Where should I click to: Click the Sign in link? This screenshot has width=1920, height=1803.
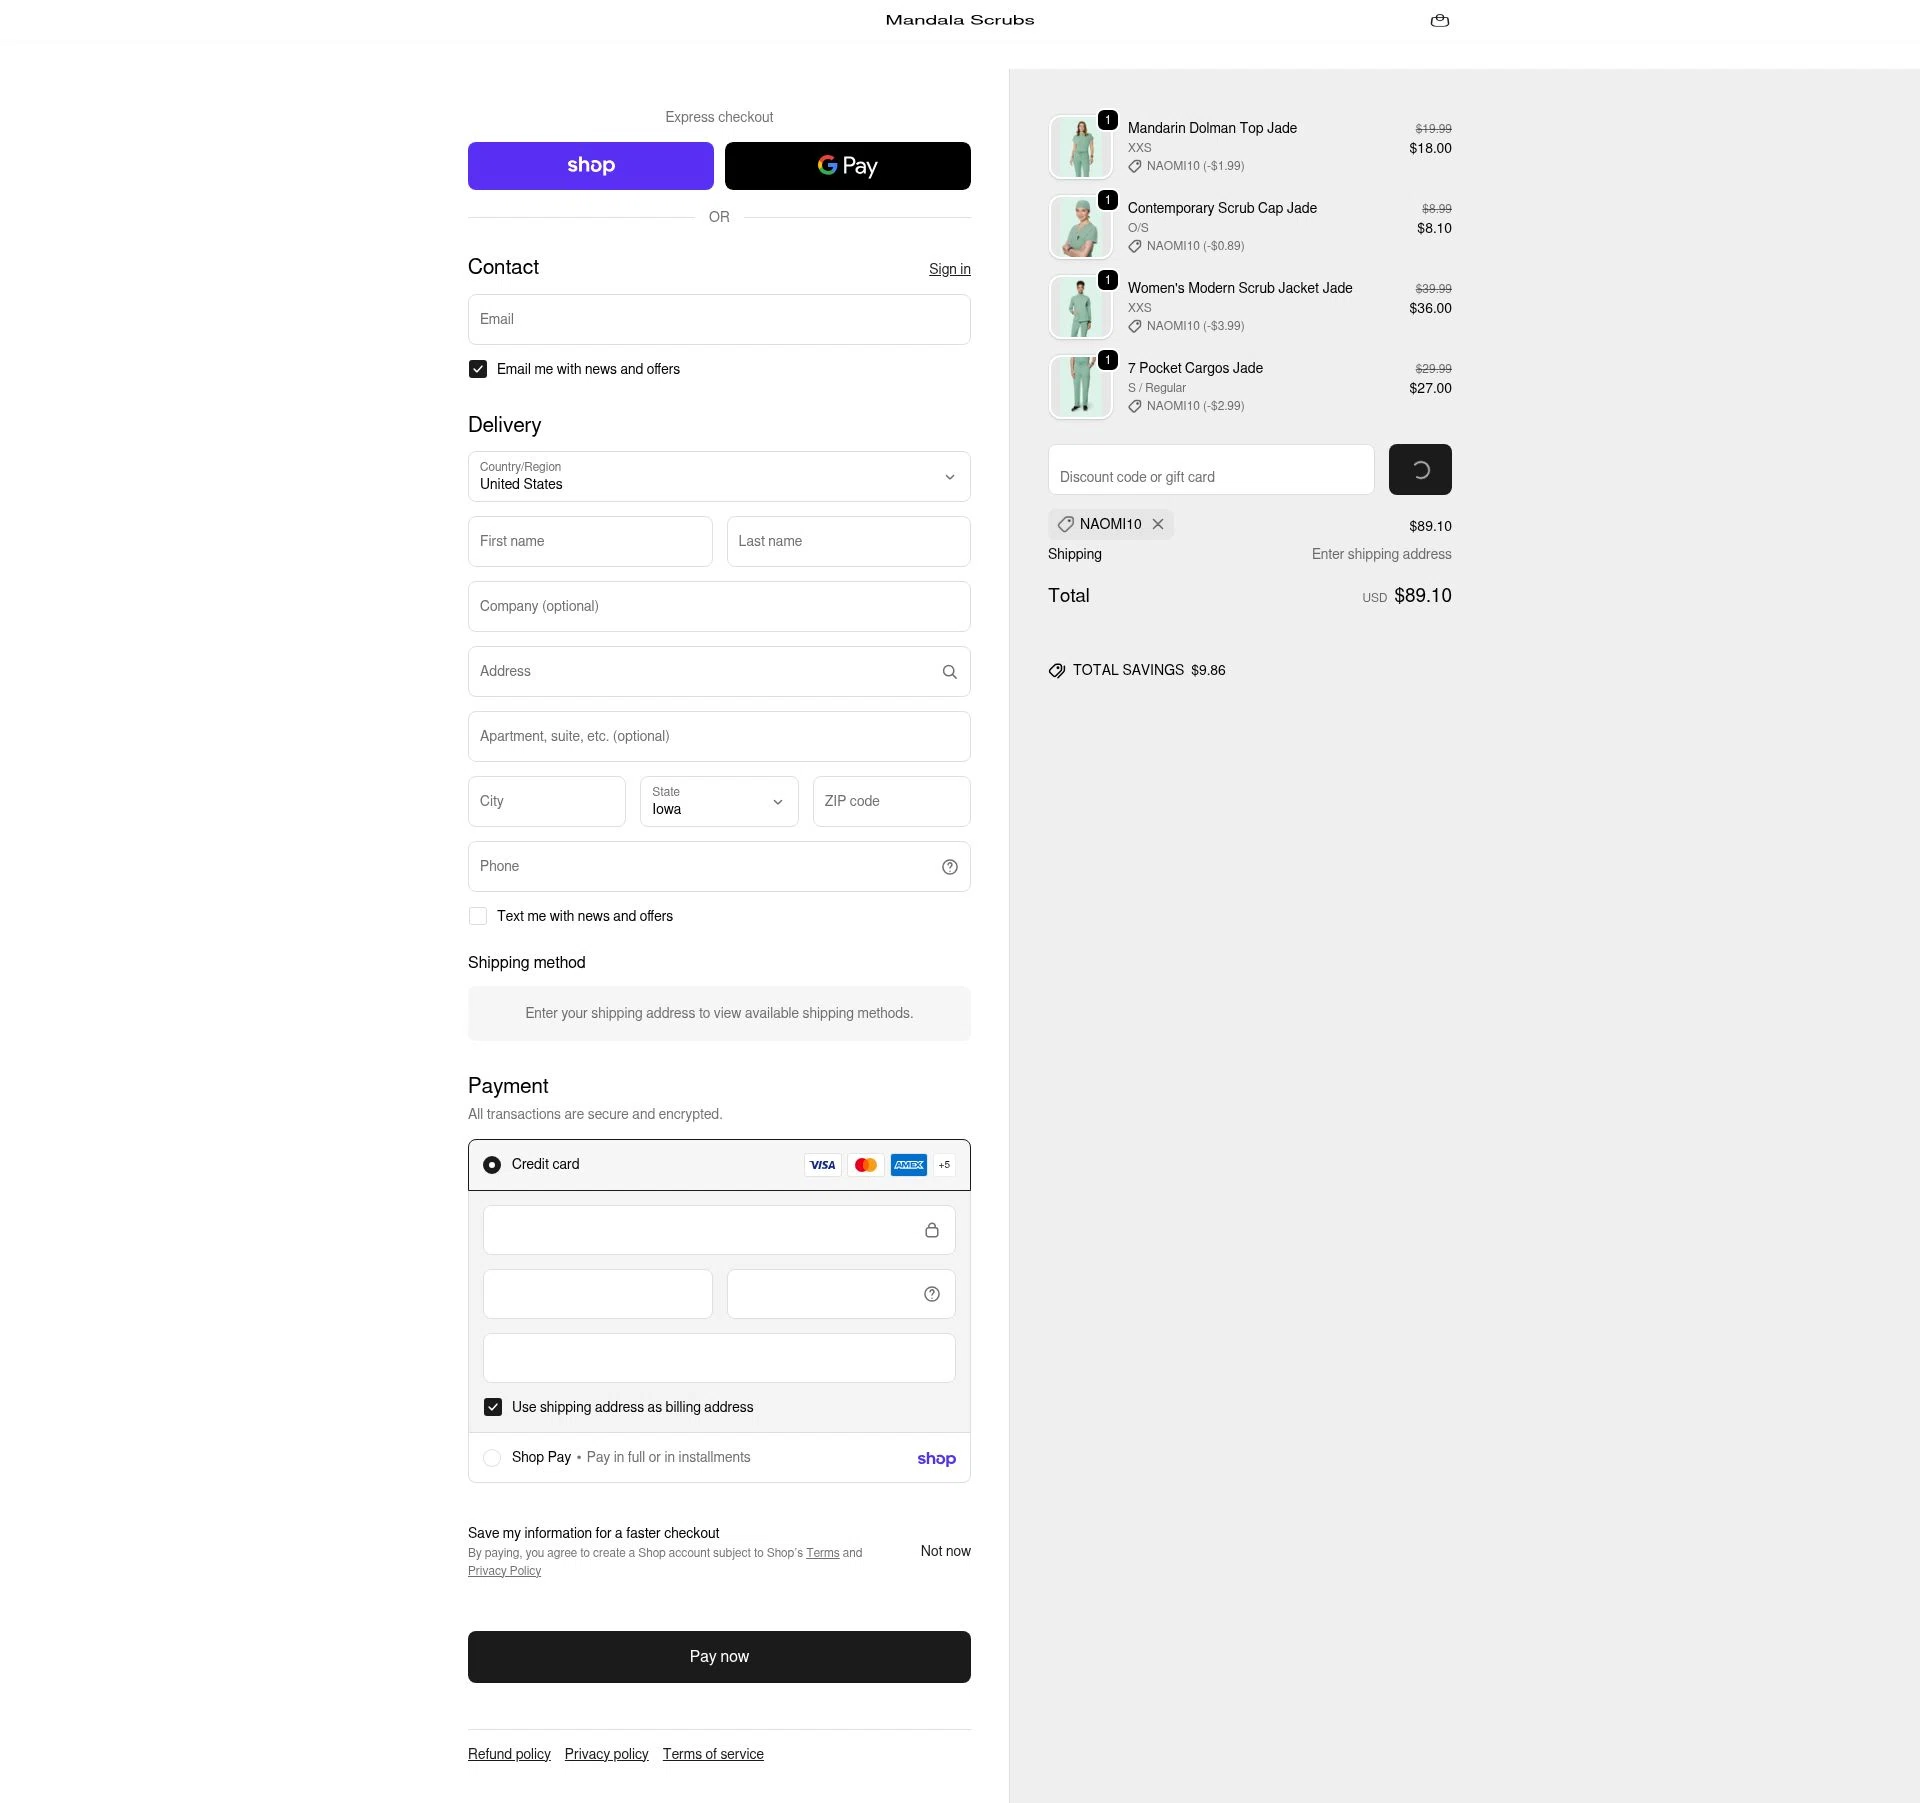(949, 269)
